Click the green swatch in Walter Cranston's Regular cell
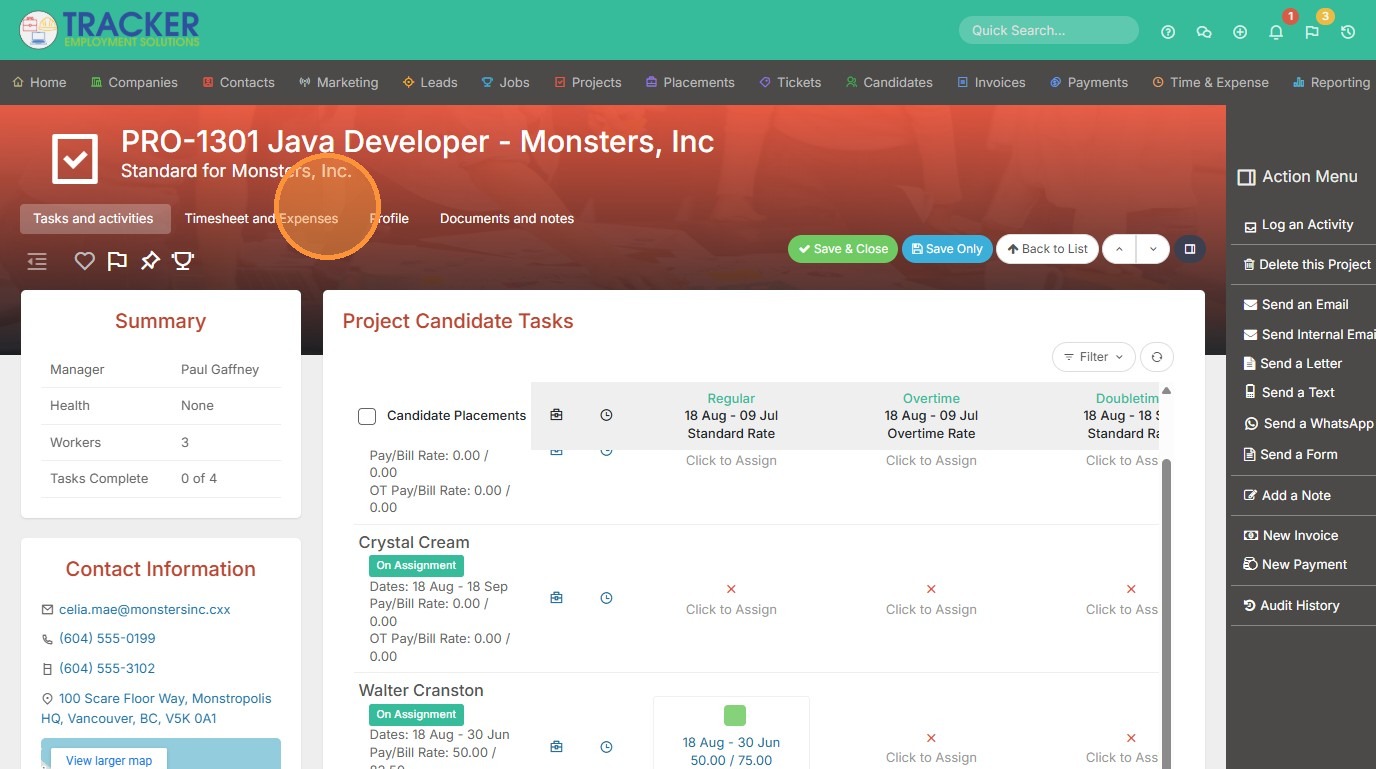Viewport: 1376px width, 769px height. [734, 715]
